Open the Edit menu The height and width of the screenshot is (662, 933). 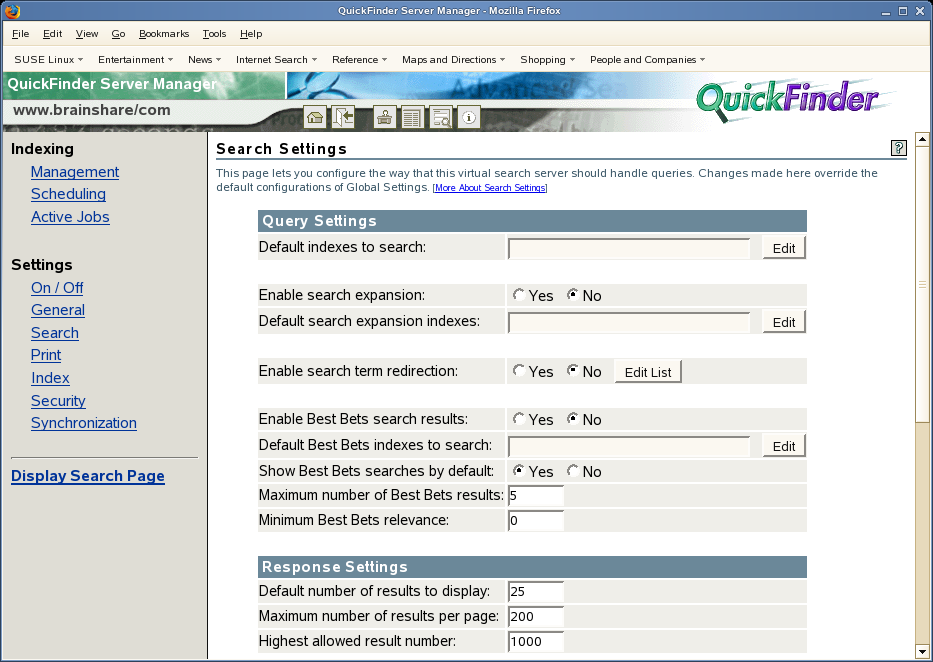[52, 34]
